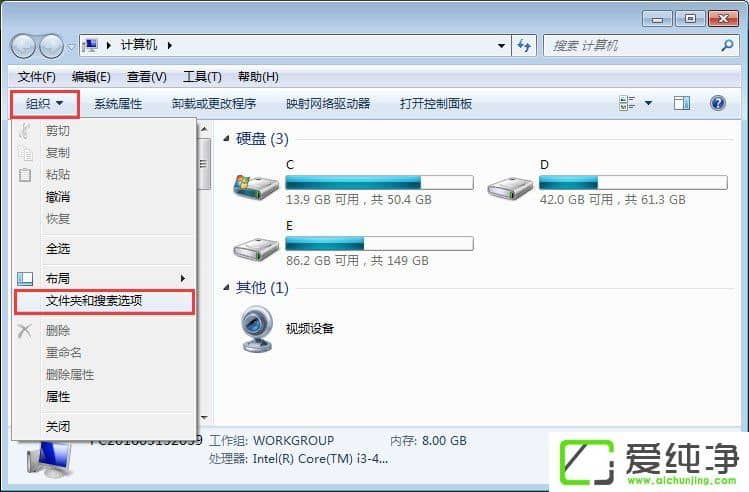Open the change view icon
This screenshot has height=492, width=749.
click(x=627, y=103)
